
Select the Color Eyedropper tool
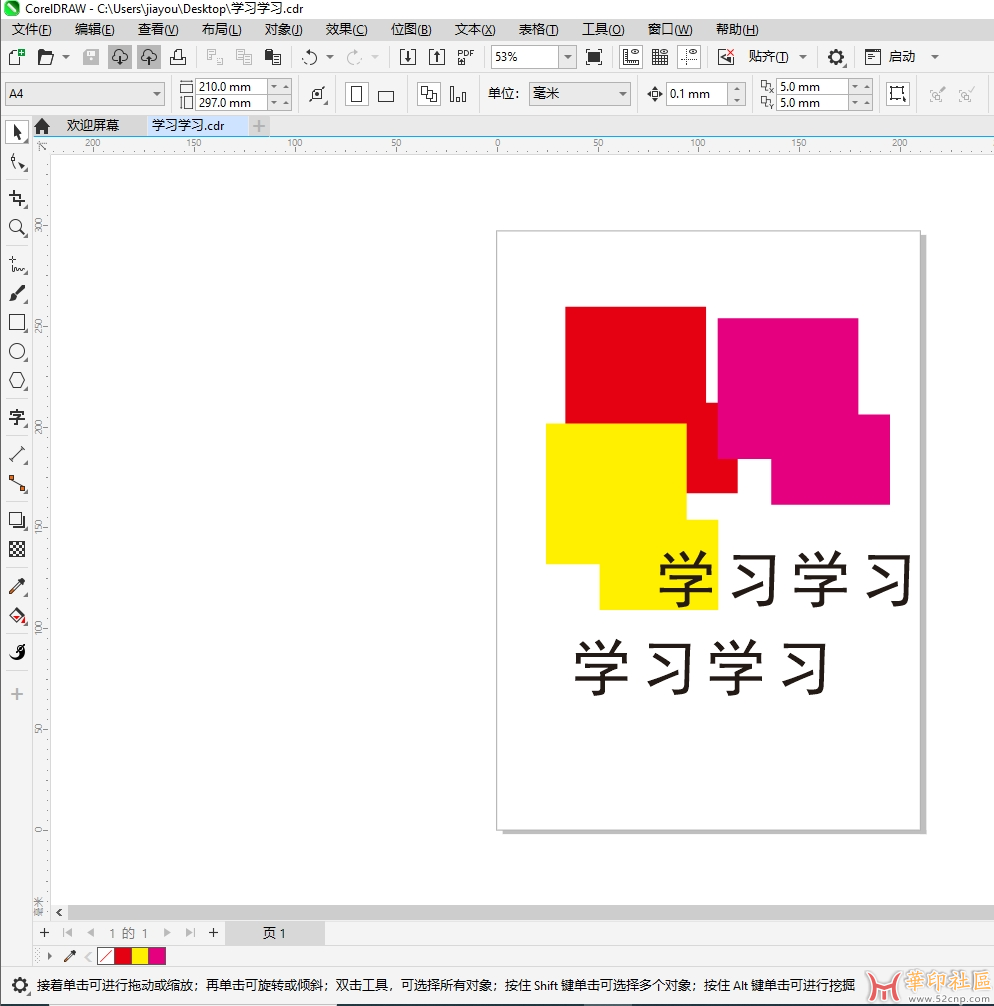click(17, 586)
